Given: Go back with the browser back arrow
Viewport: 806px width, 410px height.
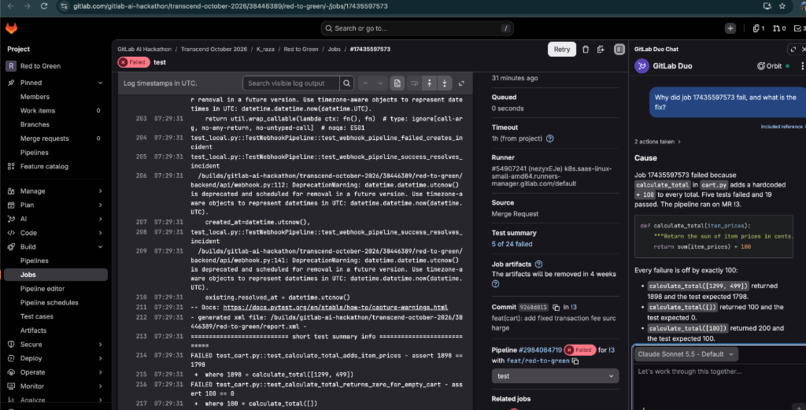Looking at the screenshot, I should click(10, 6).
